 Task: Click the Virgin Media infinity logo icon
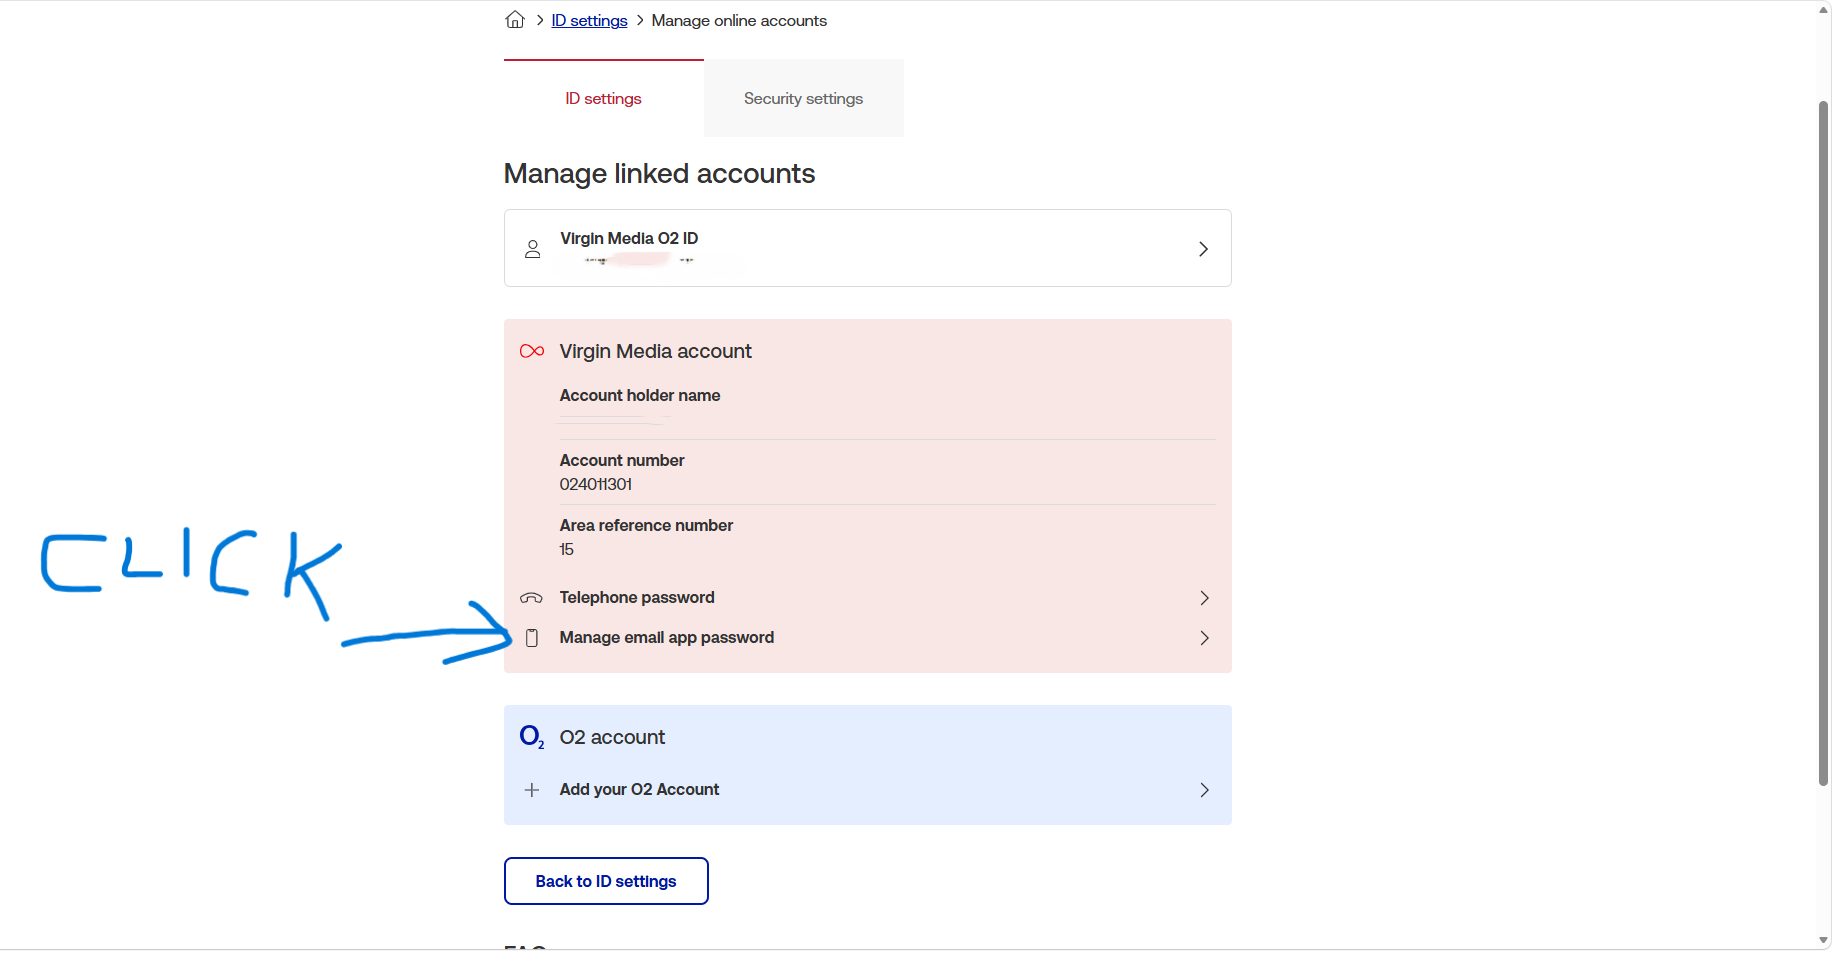coord(532,351)
